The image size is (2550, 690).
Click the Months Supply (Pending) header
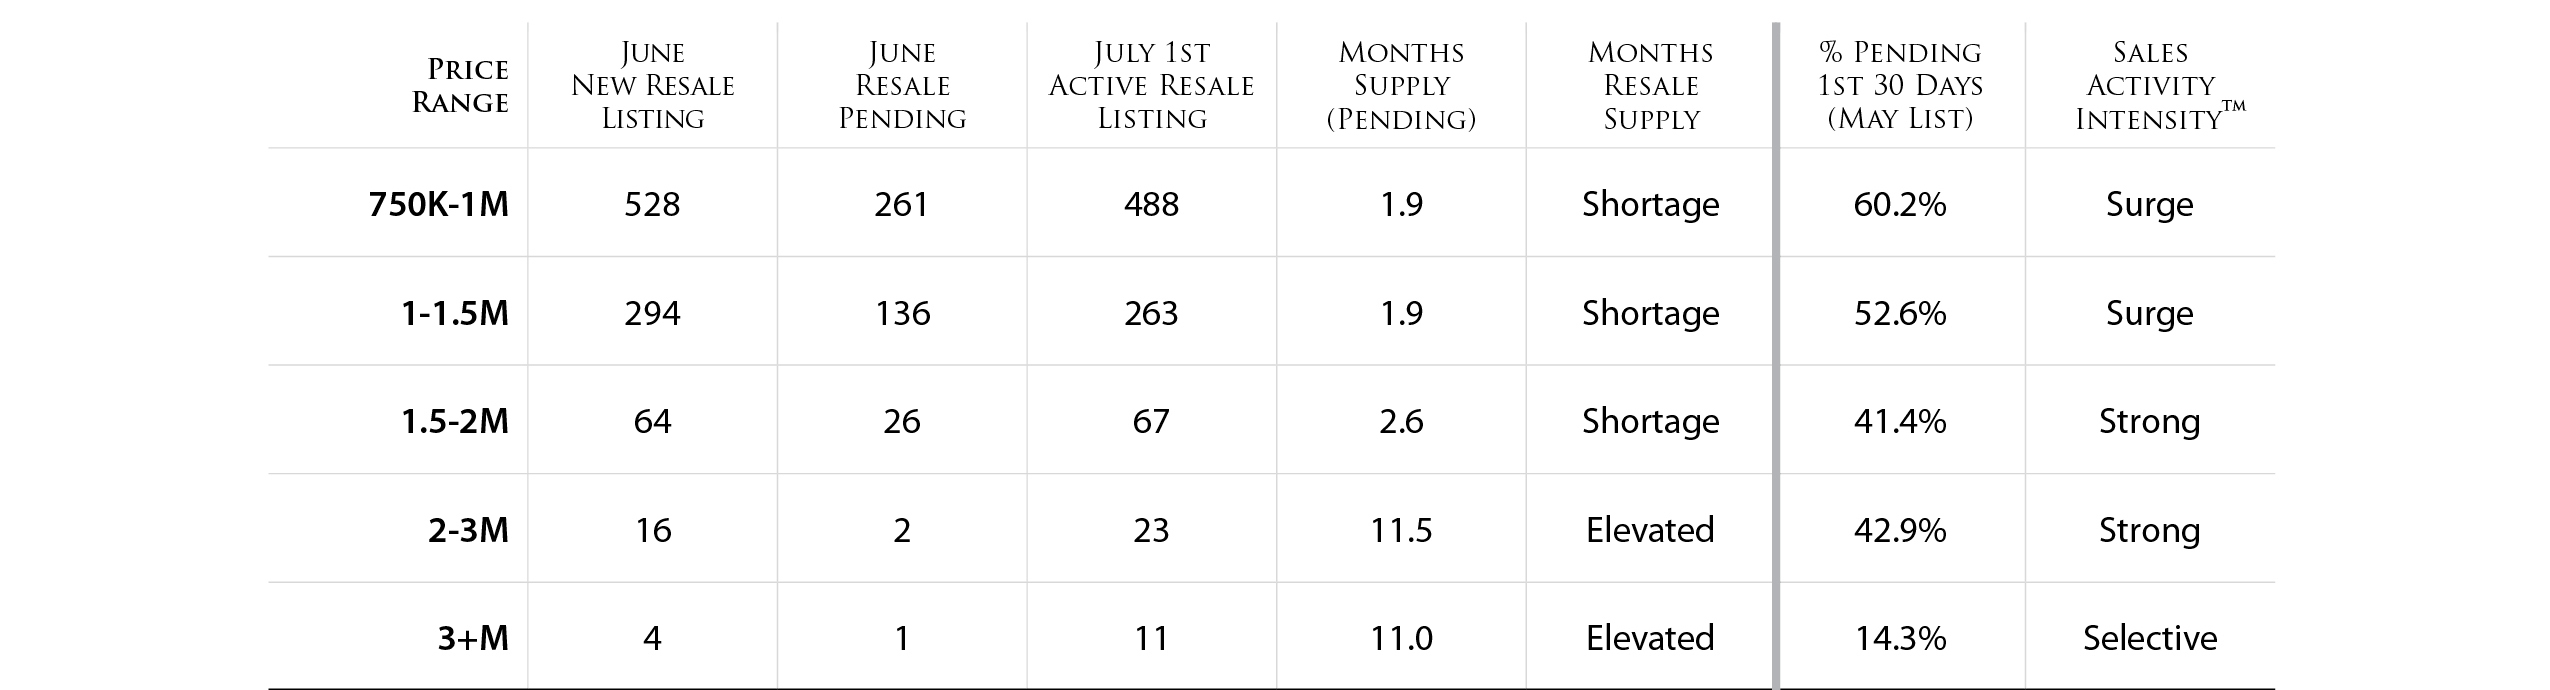tap(1401, 85)
